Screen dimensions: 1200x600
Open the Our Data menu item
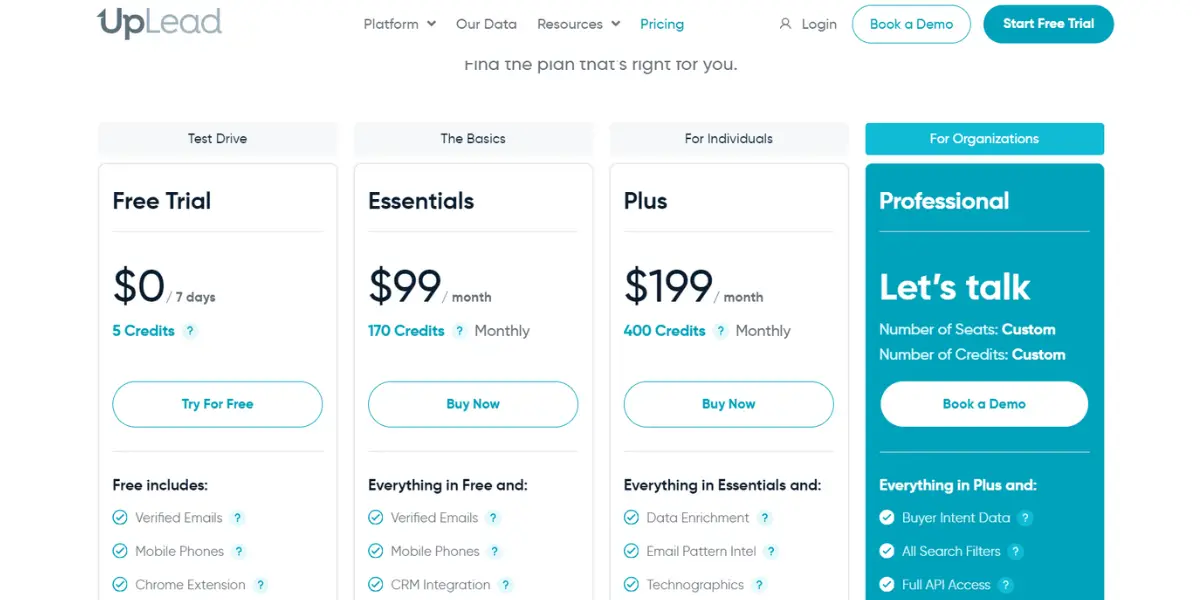(x=486, y=24)
